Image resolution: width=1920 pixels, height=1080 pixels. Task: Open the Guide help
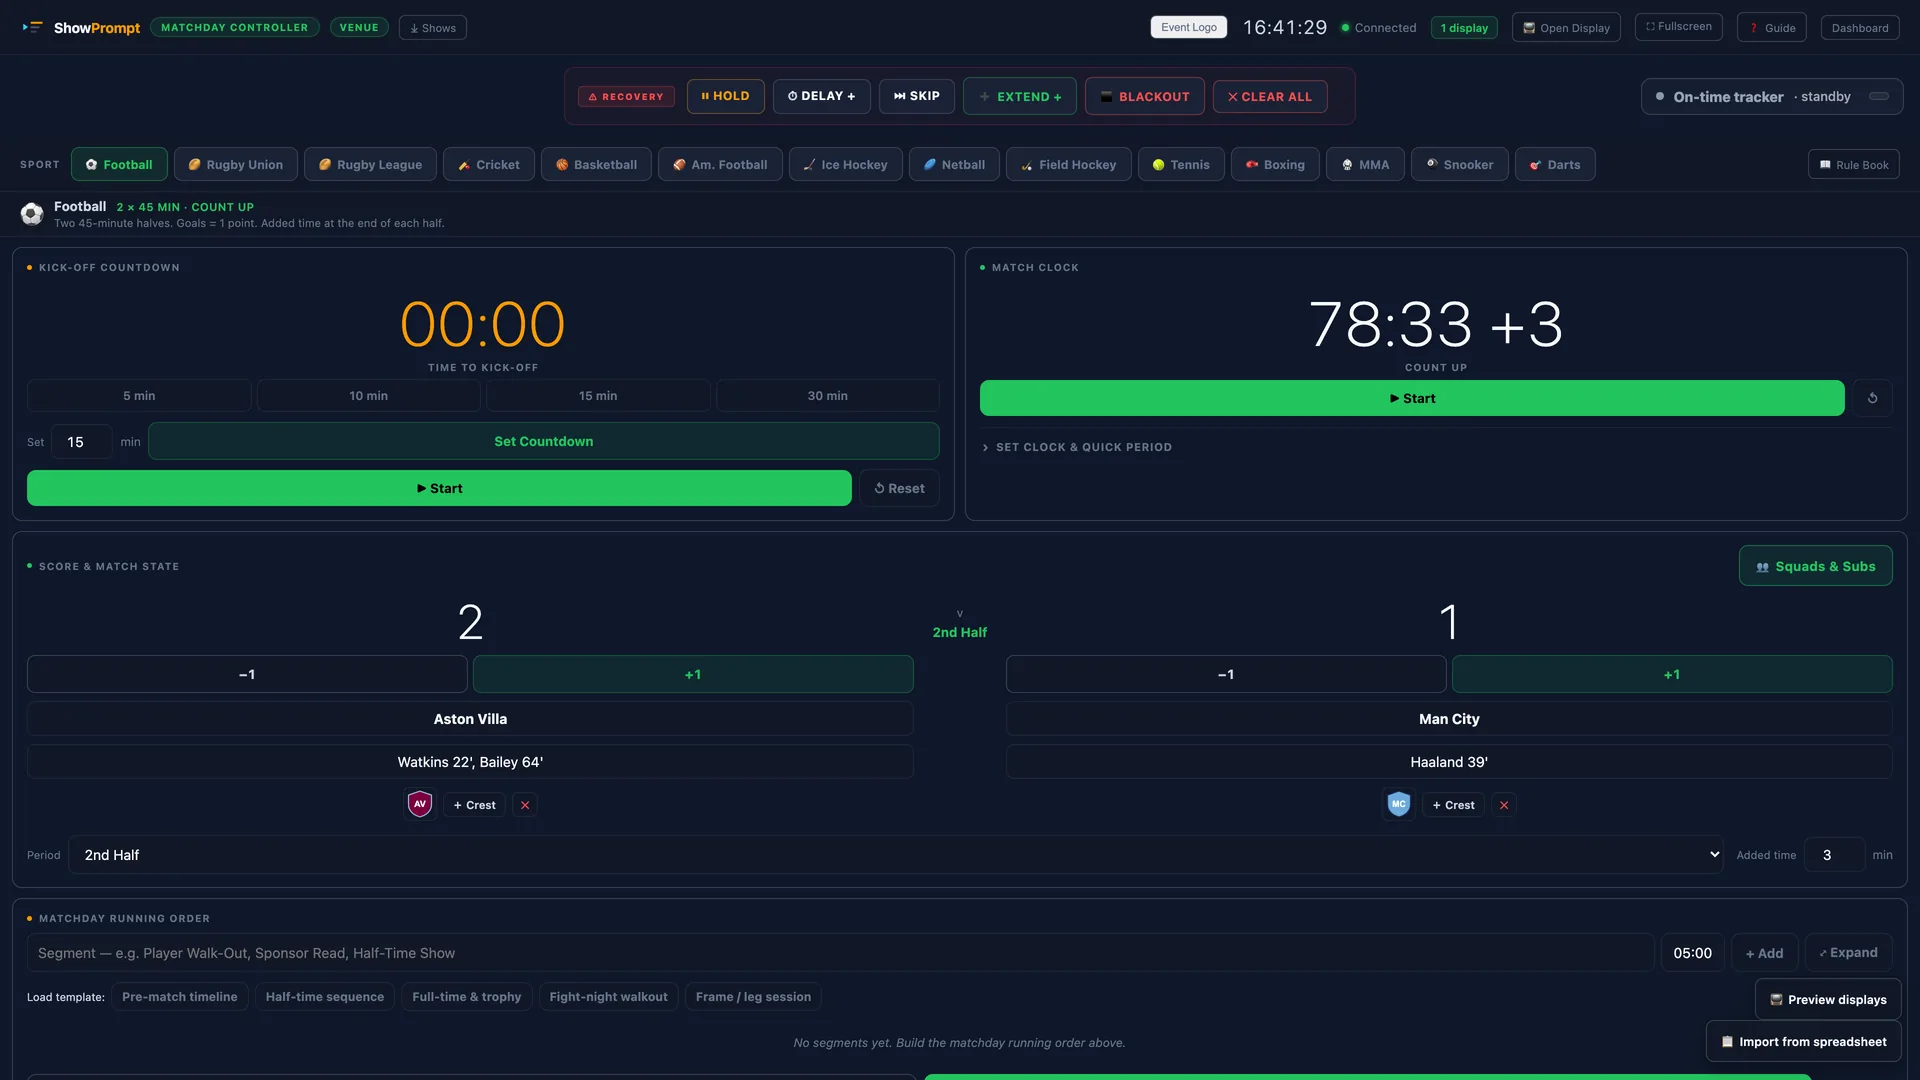click(x=1772, y=28)
